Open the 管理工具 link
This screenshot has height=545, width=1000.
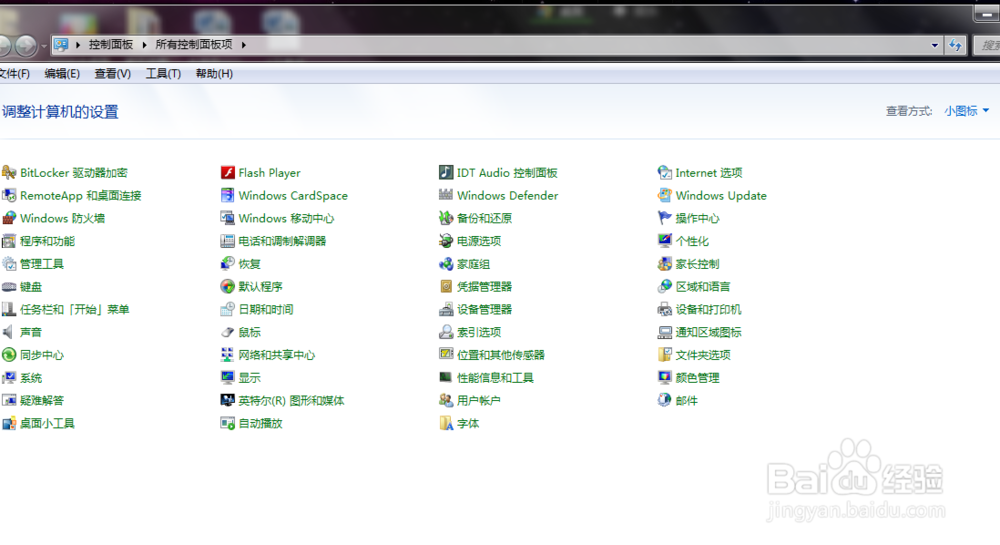pyautogui.click(x=42, y=264)
